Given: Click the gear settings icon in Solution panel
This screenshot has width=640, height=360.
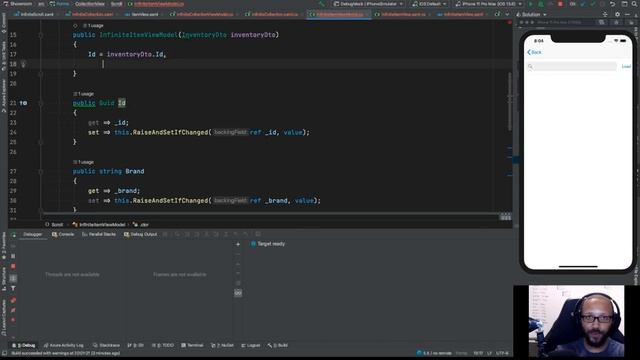Looking at the screenshot, I should [x=617, y=14].
